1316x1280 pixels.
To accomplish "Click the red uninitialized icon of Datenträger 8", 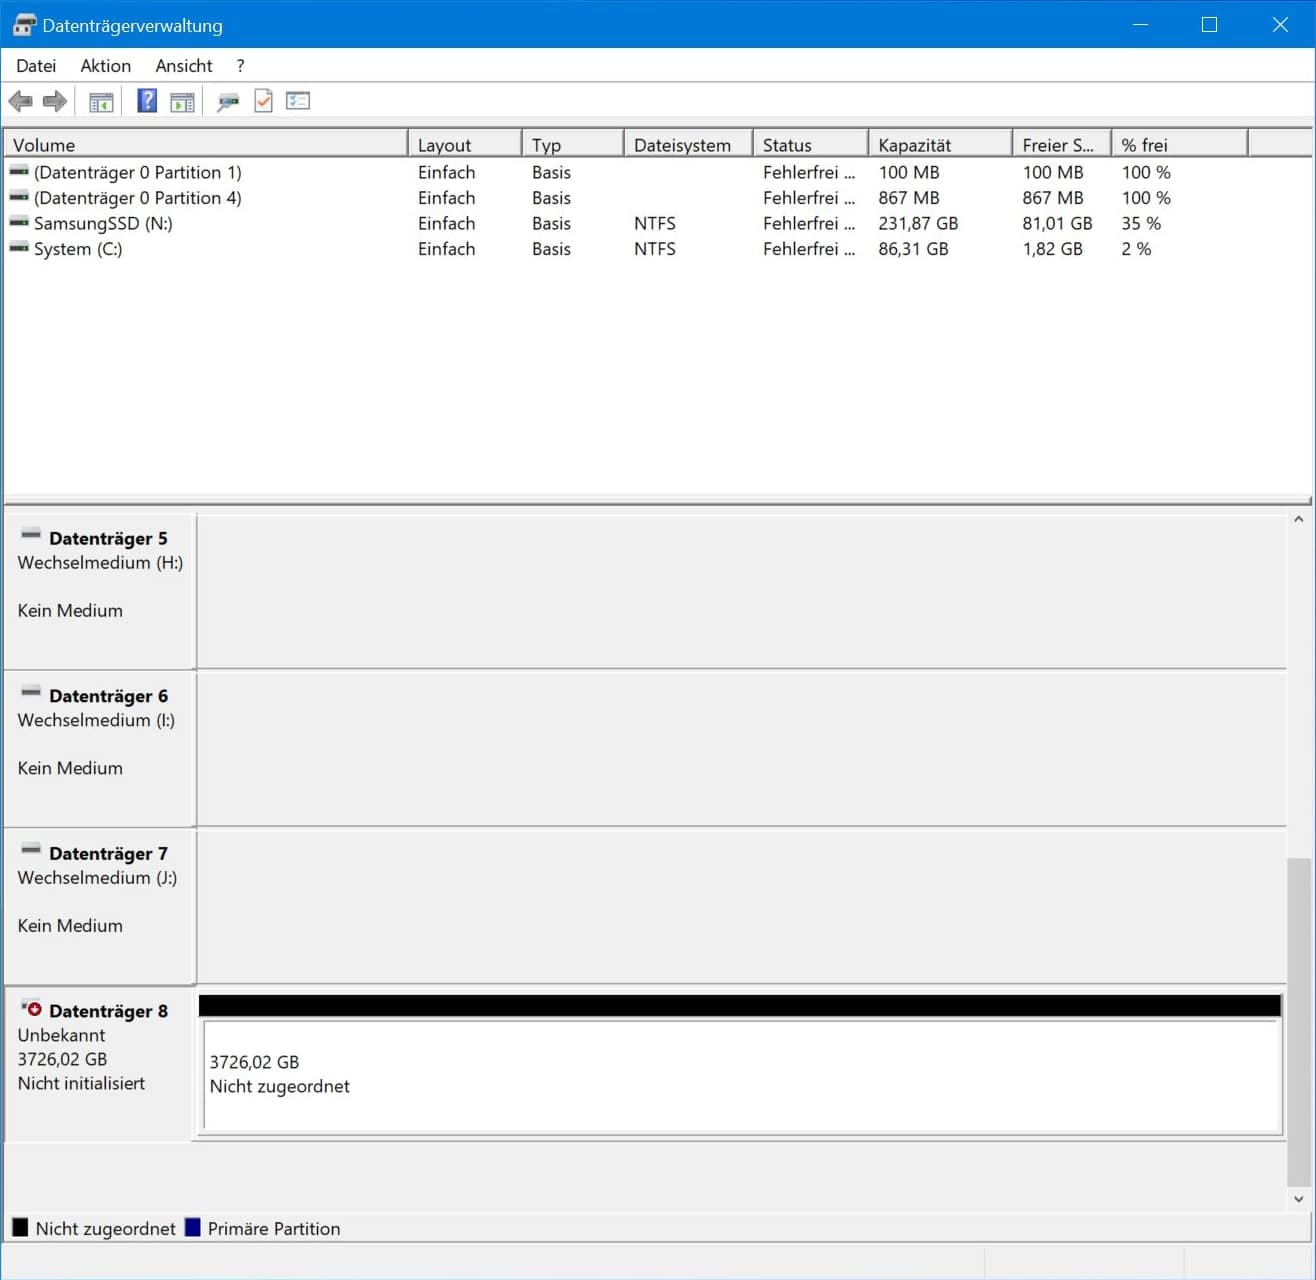I will coord(32,1008).
